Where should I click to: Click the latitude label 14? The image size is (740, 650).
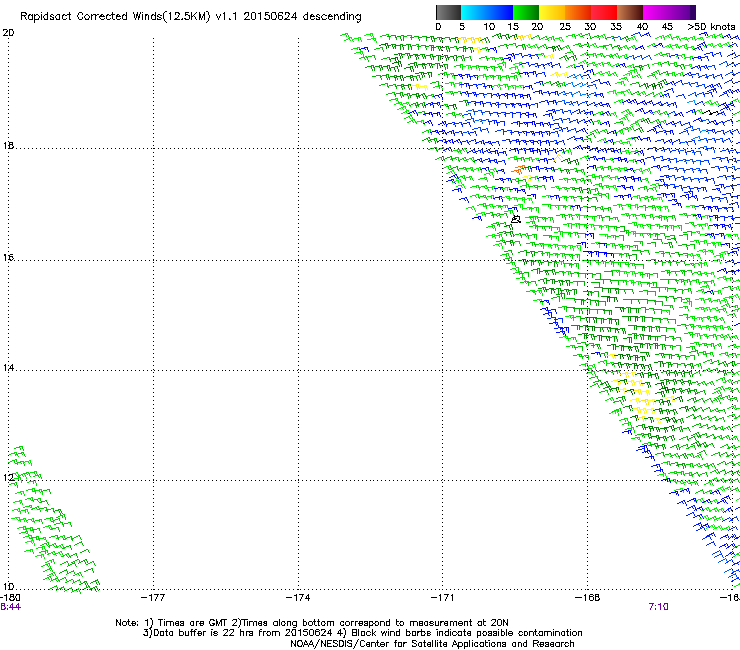click(8, 368)
